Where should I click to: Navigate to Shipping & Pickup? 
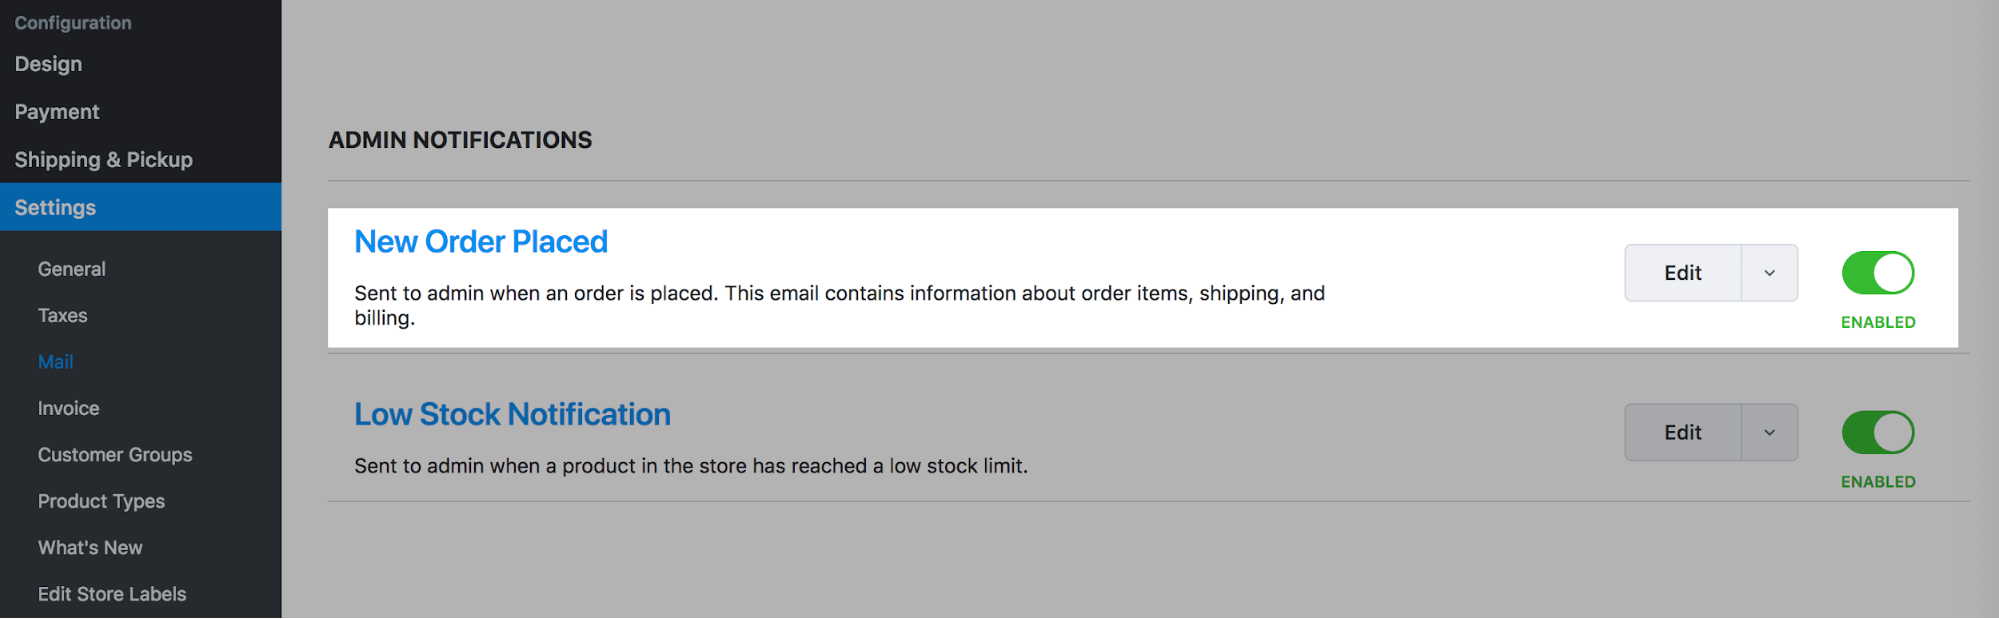tap(104, 160)
